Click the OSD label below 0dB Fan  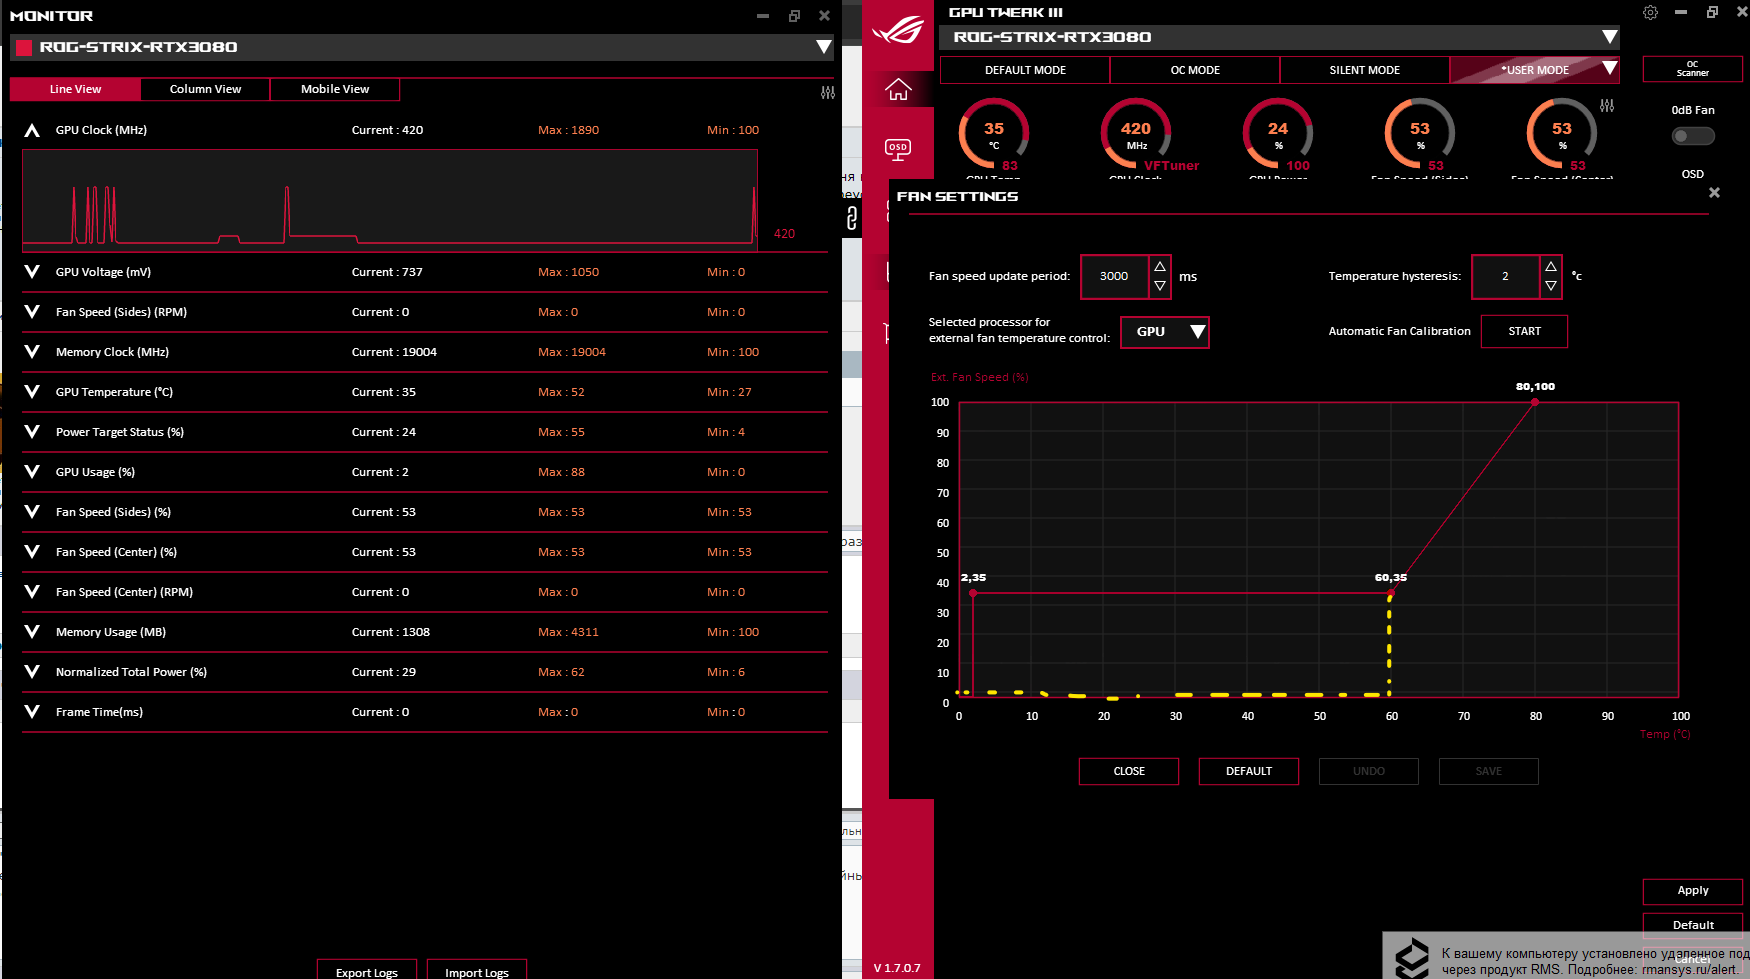[1693, 174]
